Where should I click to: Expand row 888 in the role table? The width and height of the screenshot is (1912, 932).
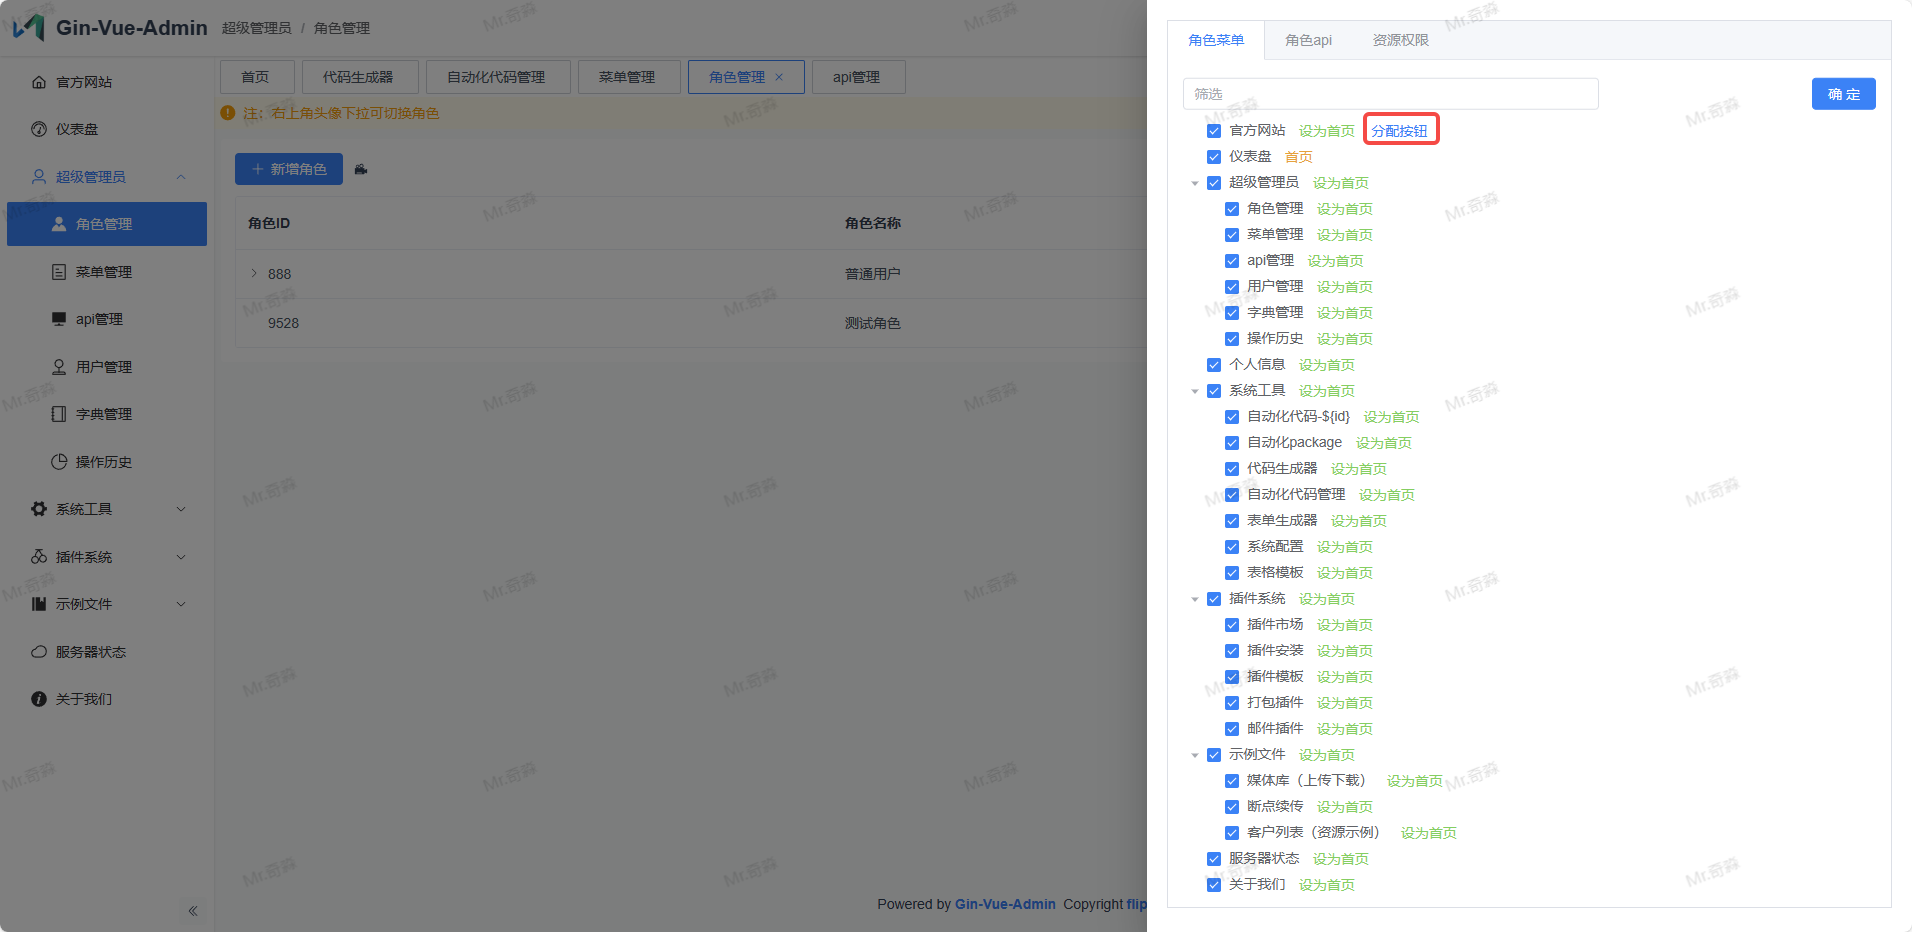[x=254, y=273]
